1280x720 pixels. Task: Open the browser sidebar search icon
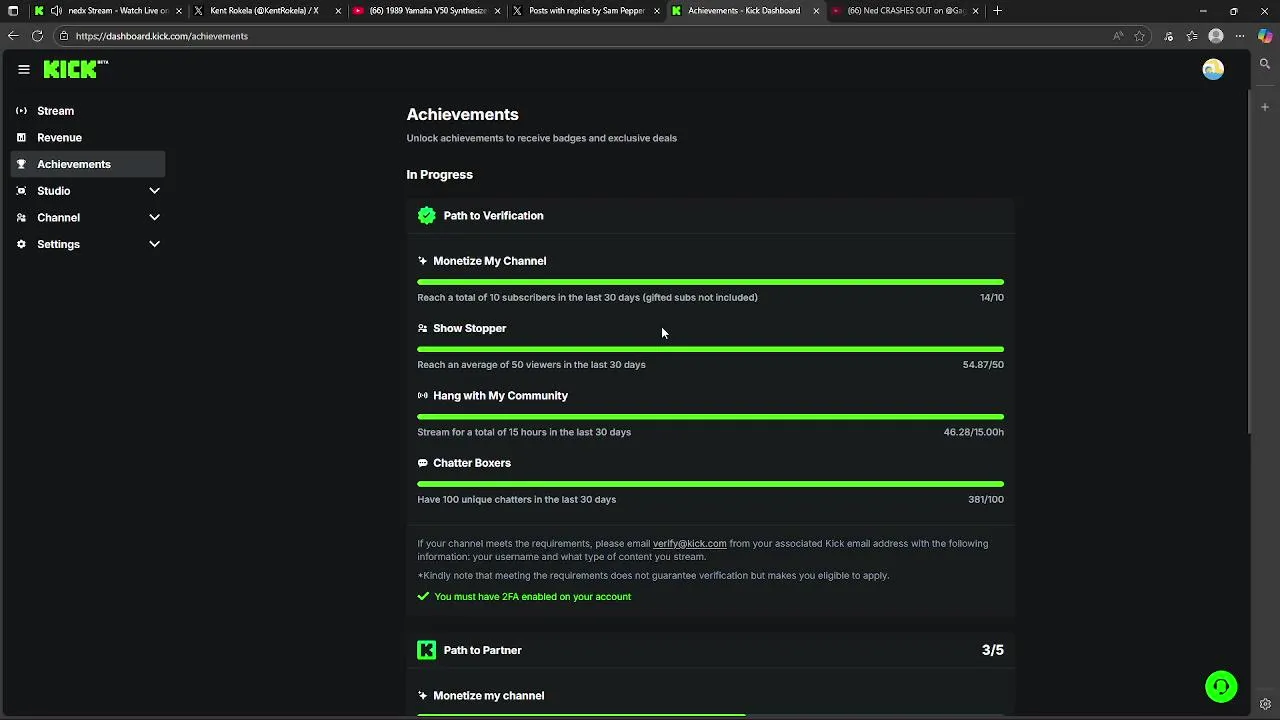coord(1265,64)
